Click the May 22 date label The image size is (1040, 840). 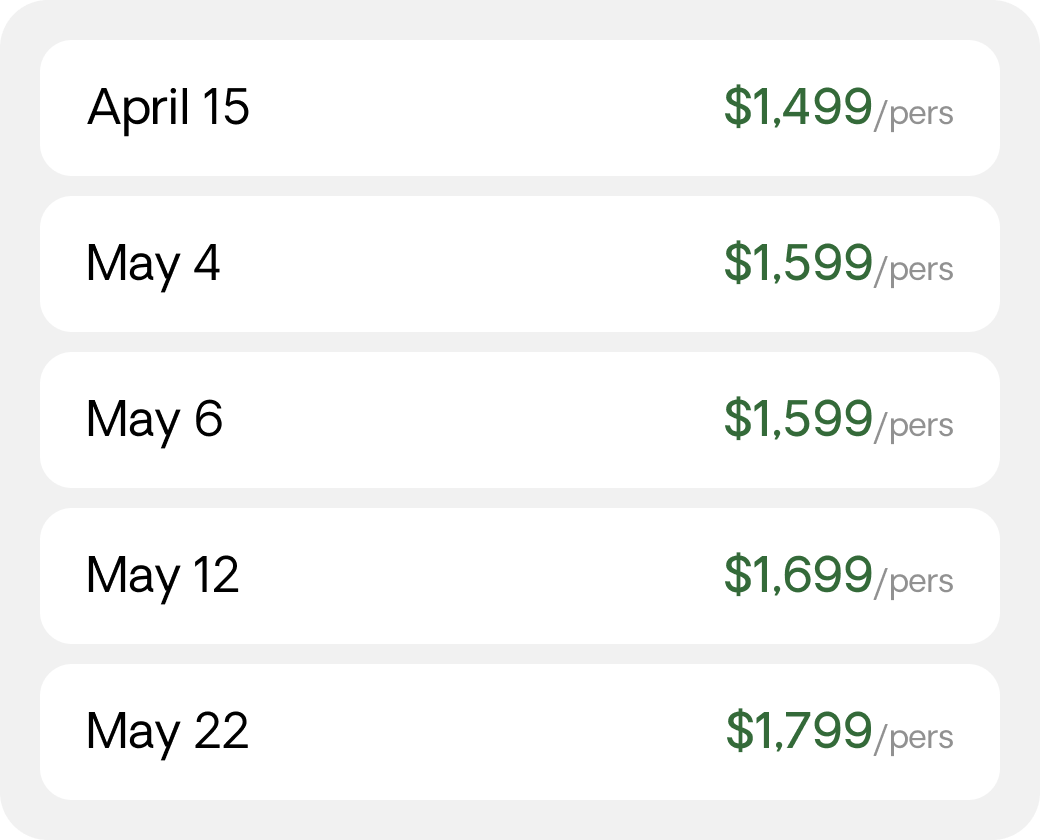(168, 733)
